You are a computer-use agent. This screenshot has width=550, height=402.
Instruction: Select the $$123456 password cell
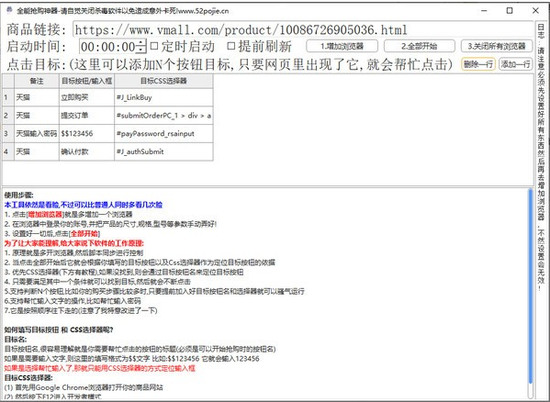[87, 134]
